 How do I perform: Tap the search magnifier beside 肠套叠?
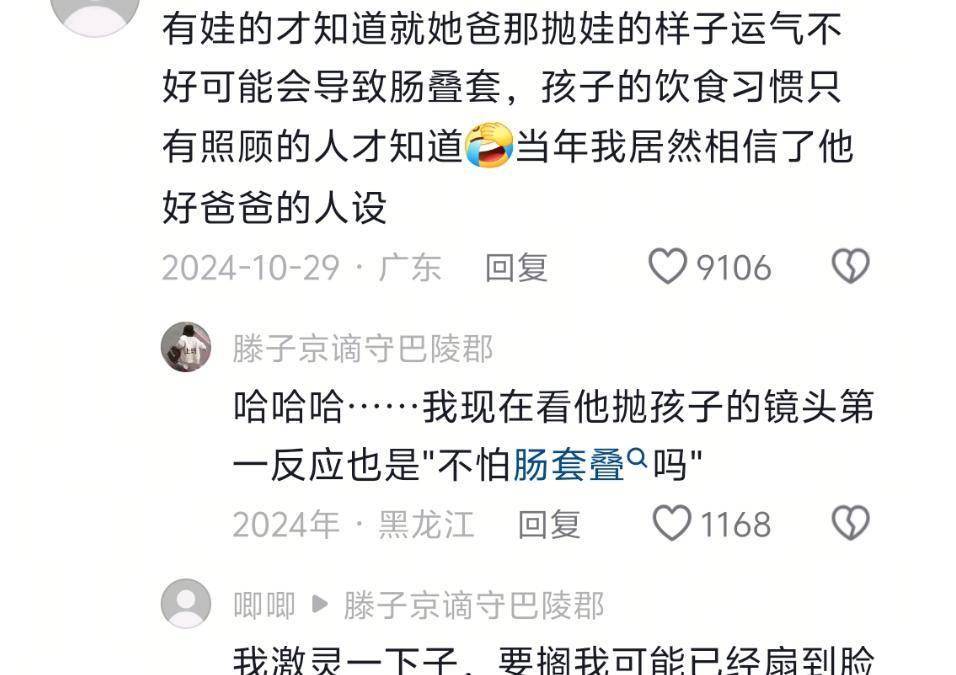[x=637, y=457]
